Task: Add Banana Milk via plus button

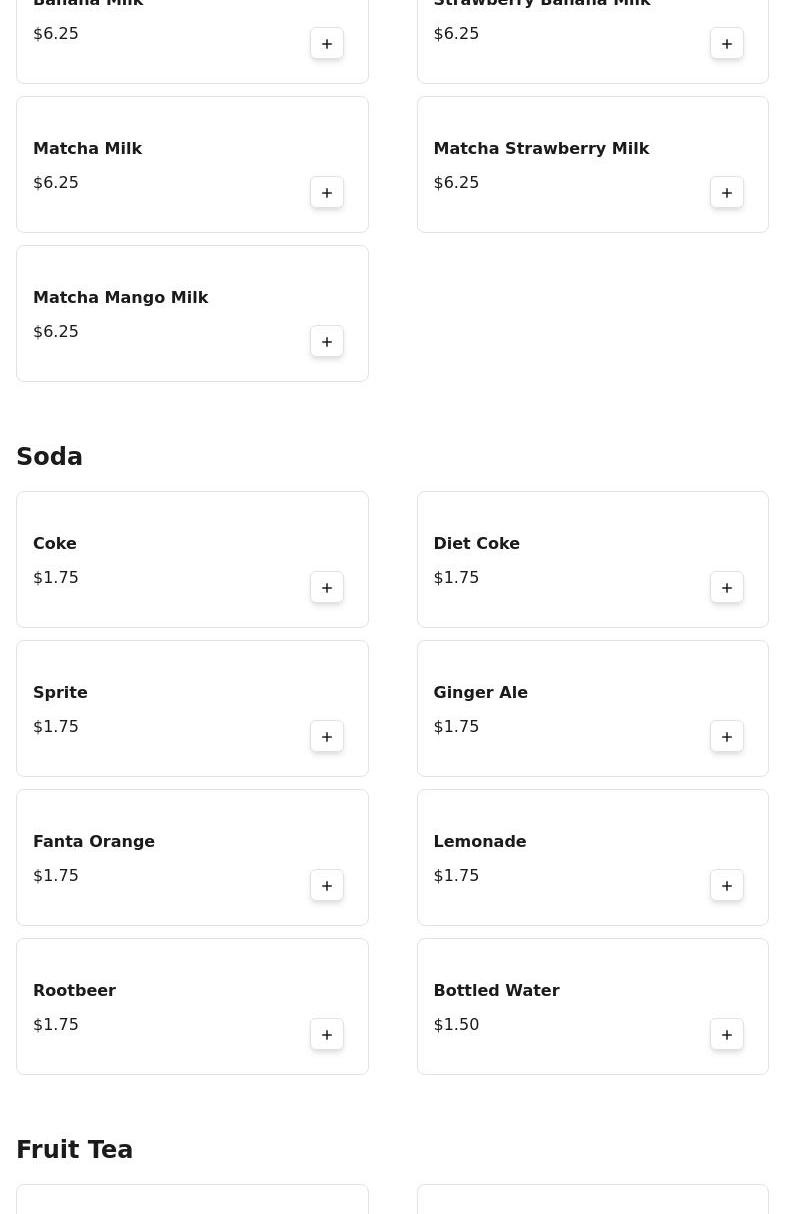Action: pos(327,43)
